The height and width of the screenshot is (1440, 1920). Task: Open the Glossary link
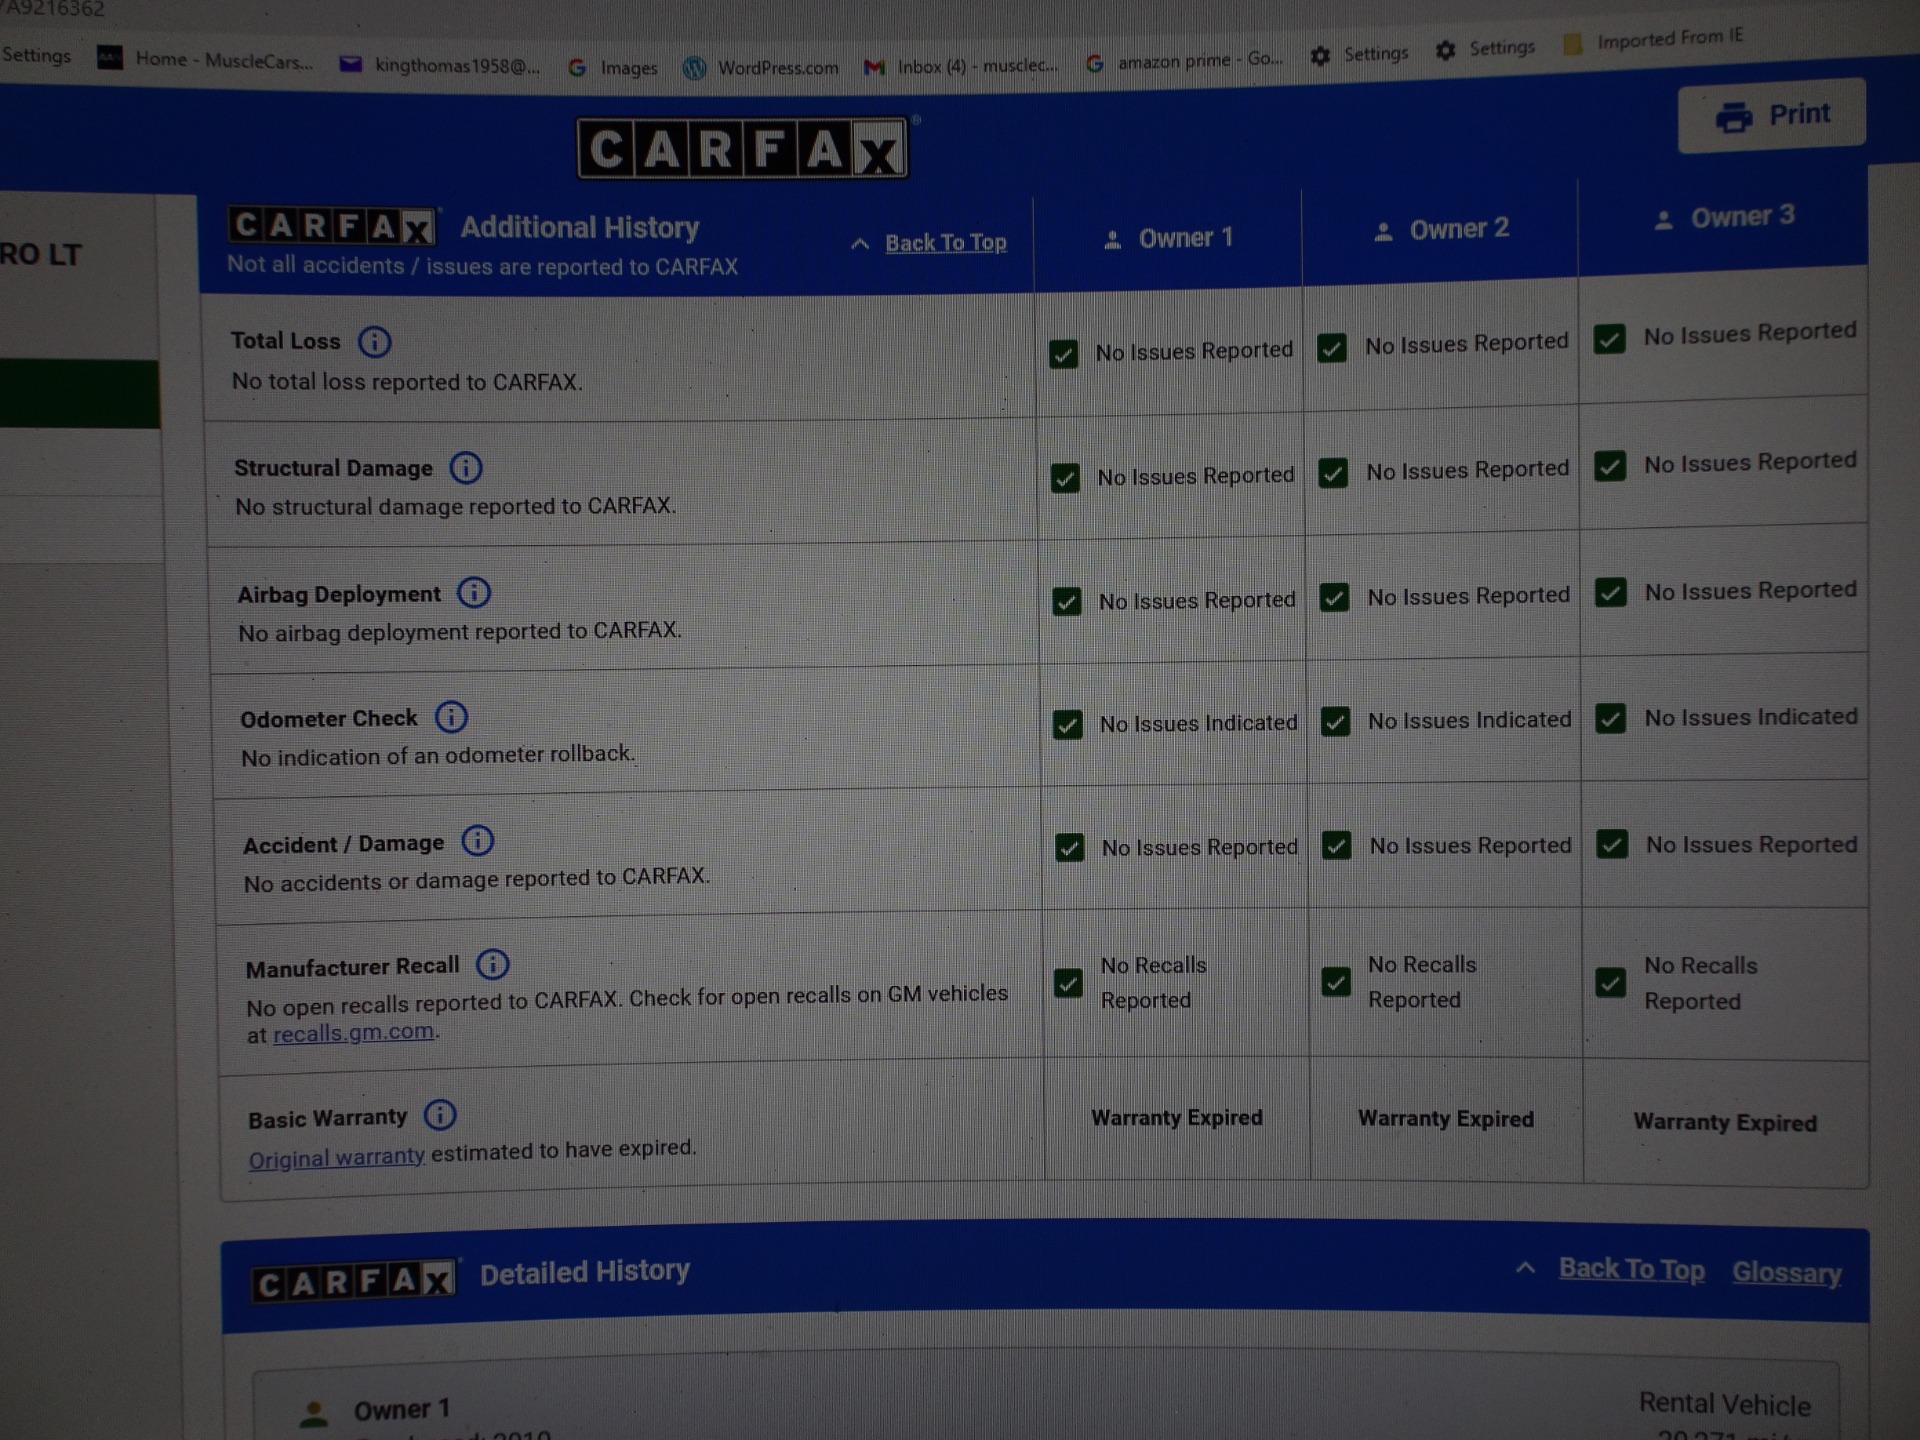click(1787, 1272)
